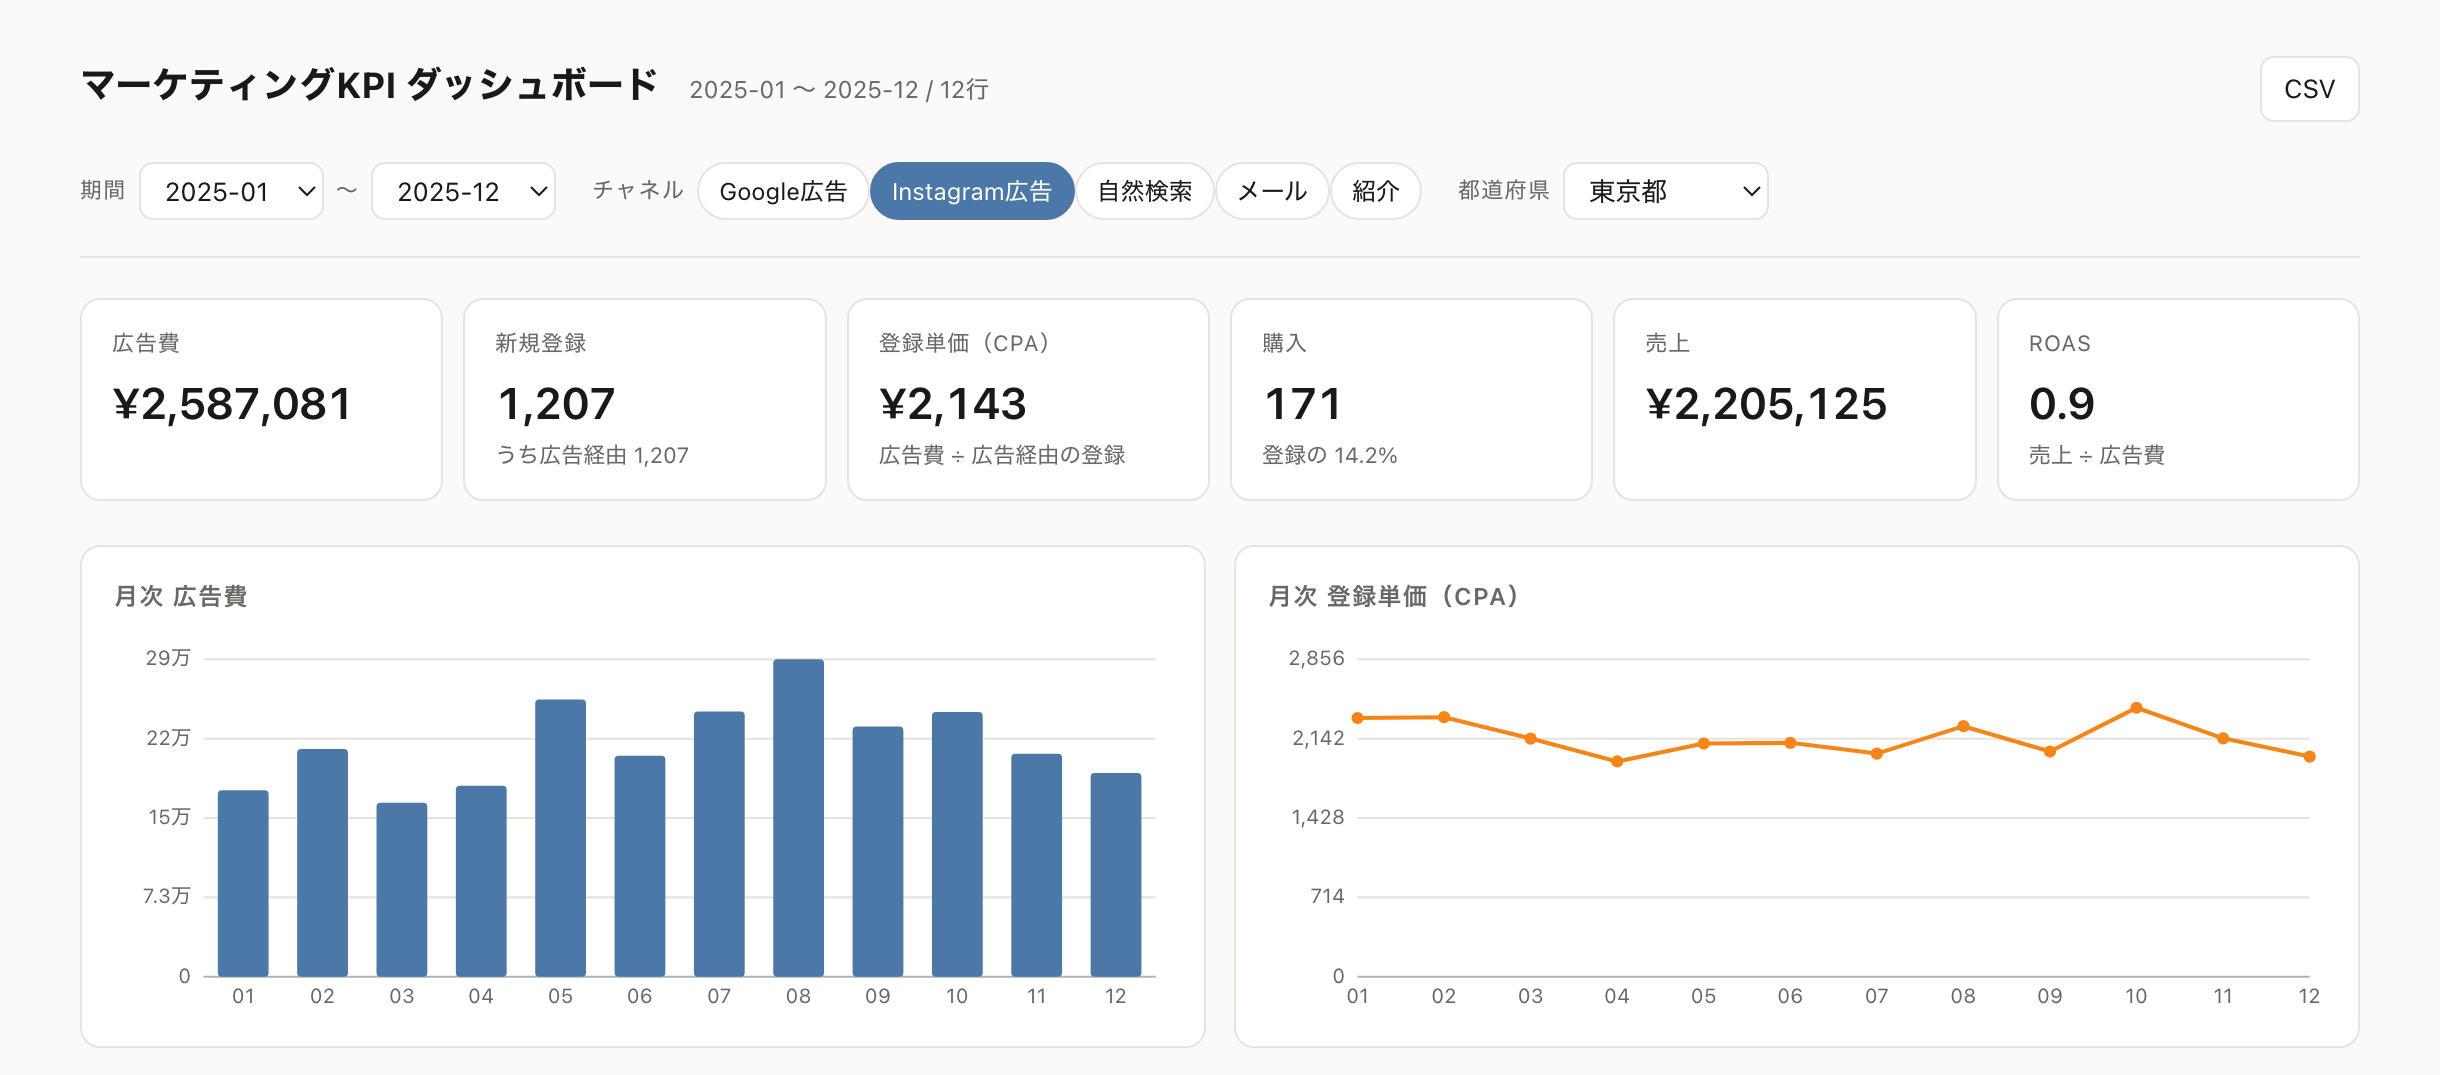Toggle the 自然検索 channel chip
The width and height of the screenshot is (2440, 1075).
(1145, 191)
